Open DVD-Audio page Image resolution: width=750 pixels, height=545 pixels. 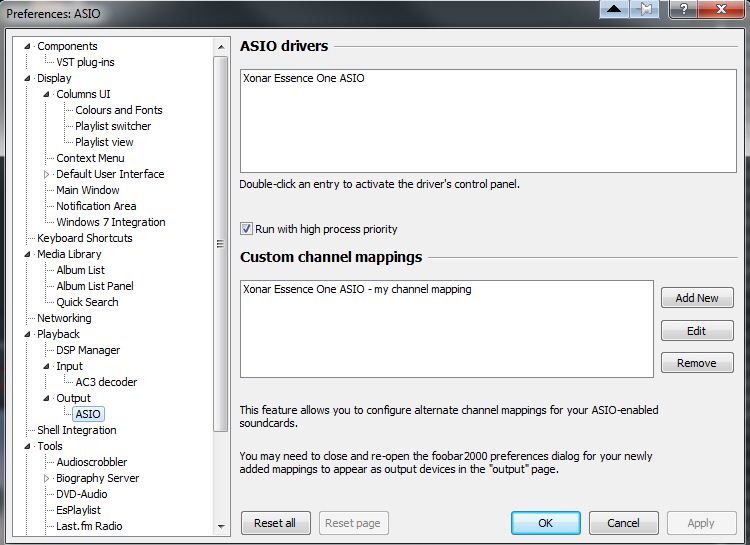click(x=81, y=494)
